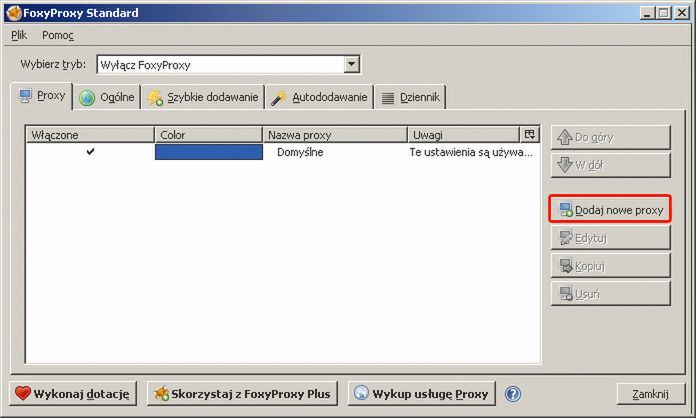Switch to the Ogólne tab
Screen dimensions: 696x418
[x=107, y=97]
